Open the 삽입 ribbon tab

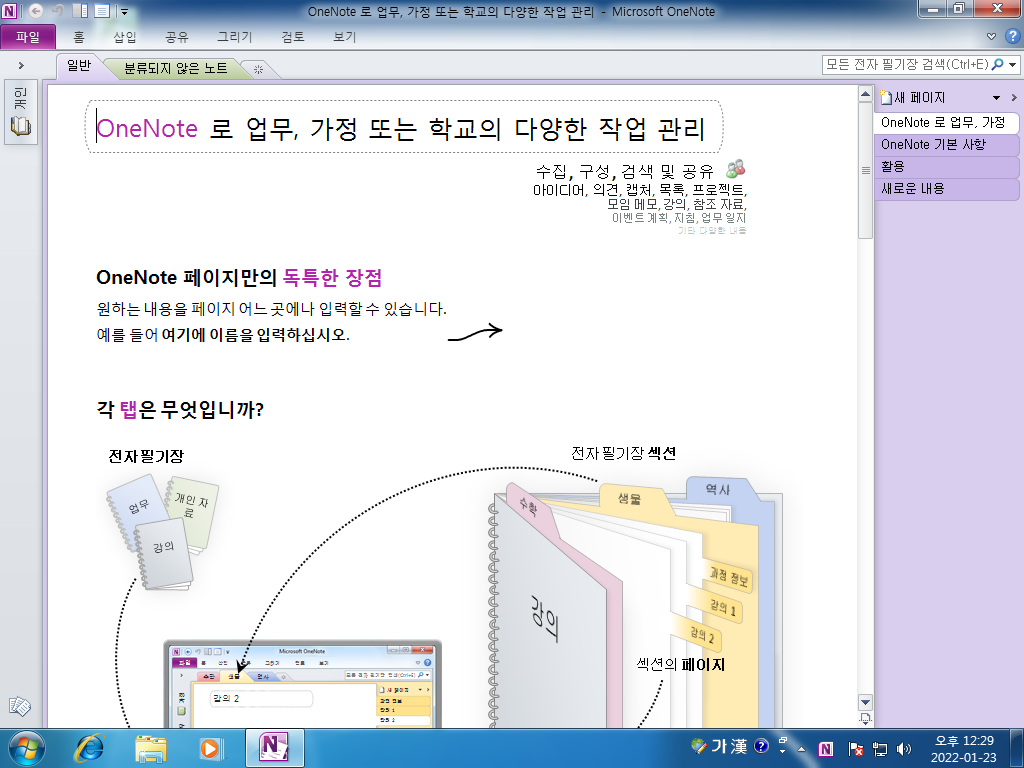pyautogui.click(x=125, y=37)
